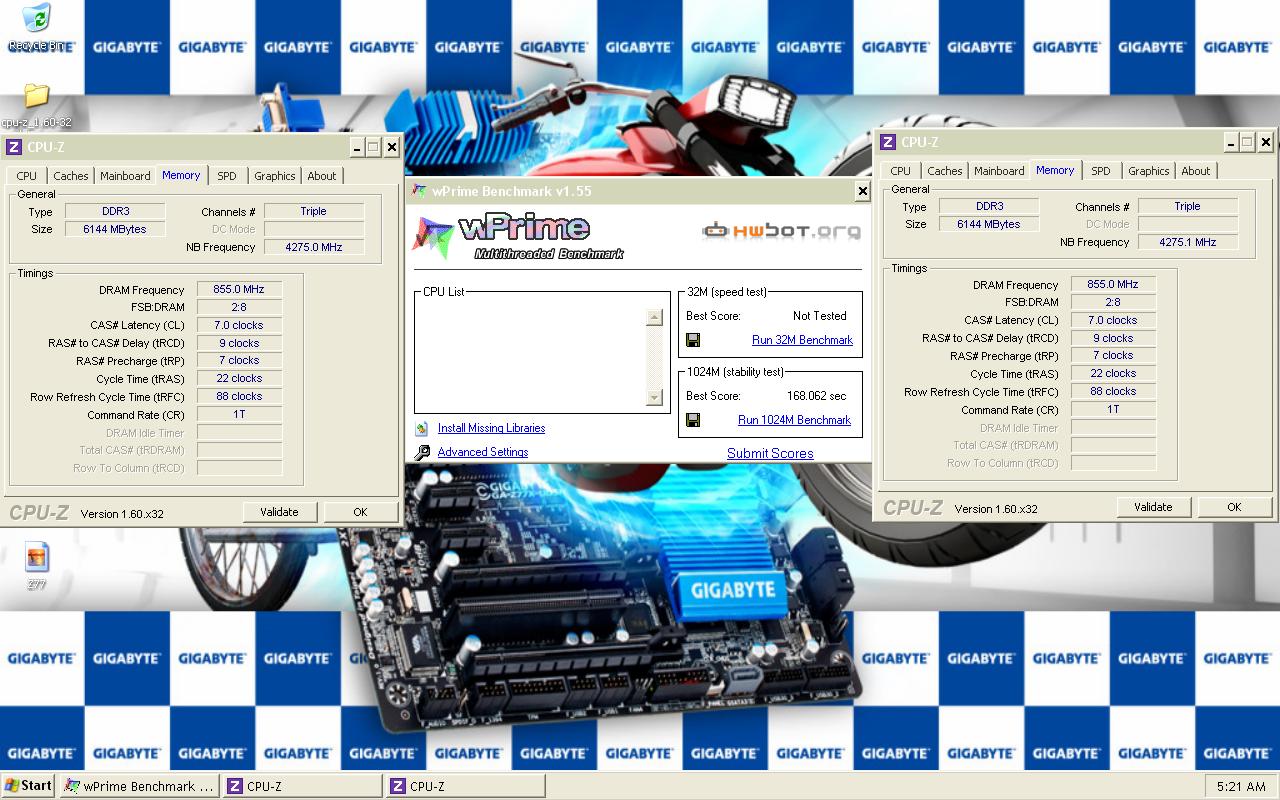Open Graphics tab in left CPU-Z
This screenshot has width=1280, height=800.
[275, 176]
